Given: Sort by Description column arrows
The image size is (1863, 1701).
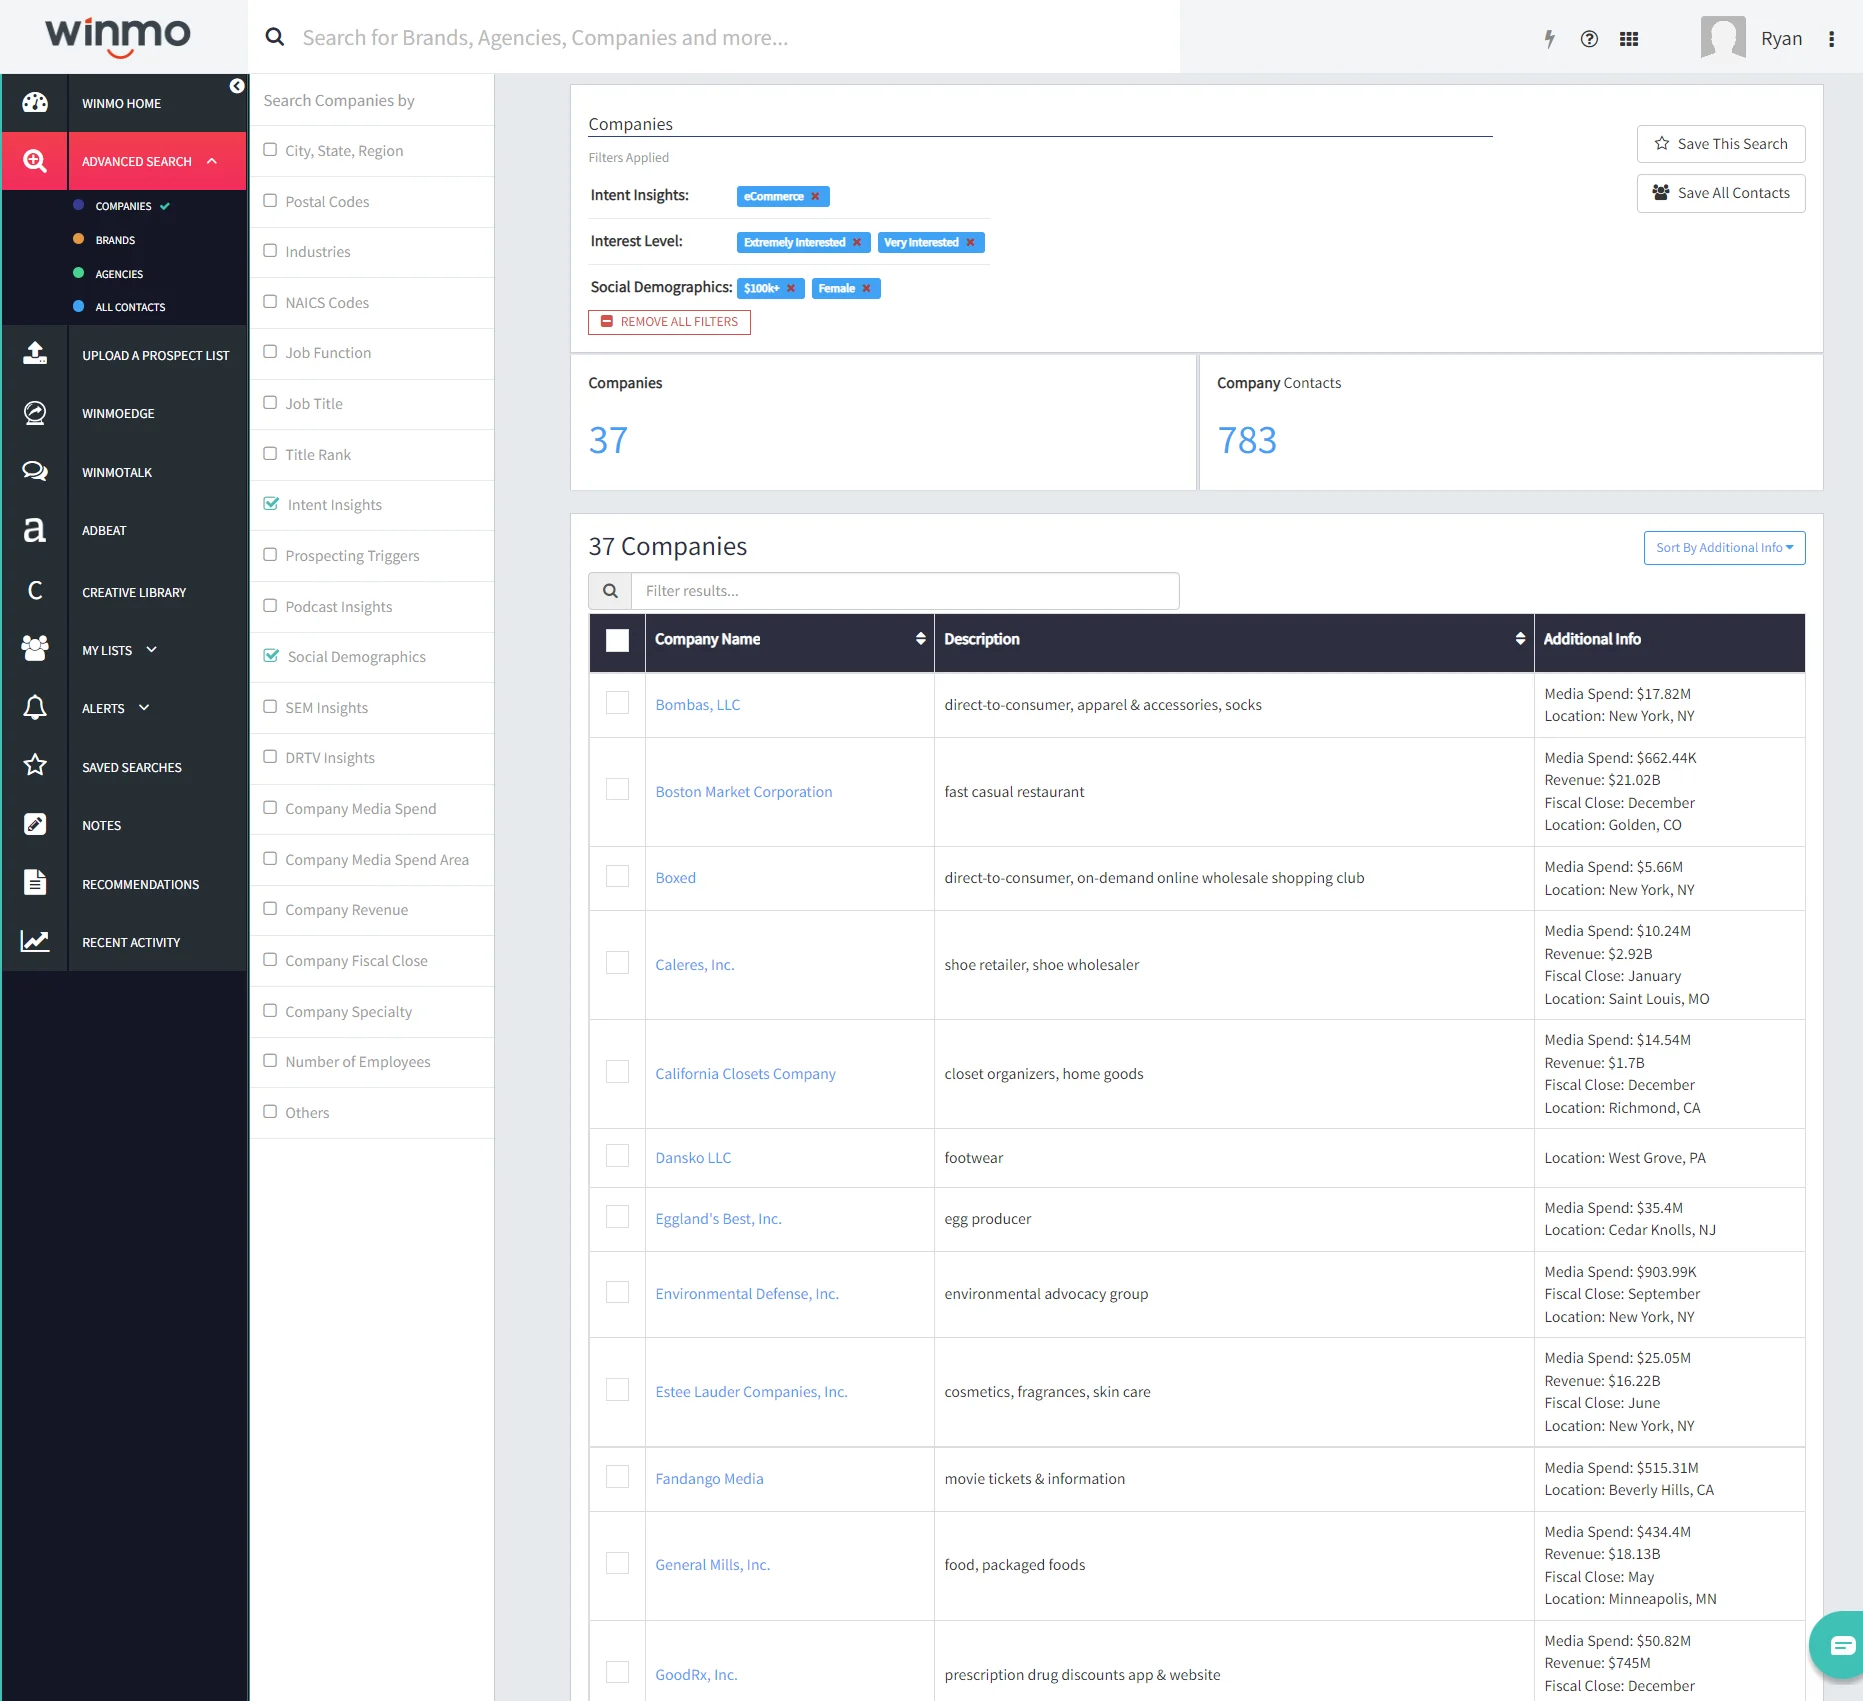Looking at the screenshot, I should pos(1520,639).
